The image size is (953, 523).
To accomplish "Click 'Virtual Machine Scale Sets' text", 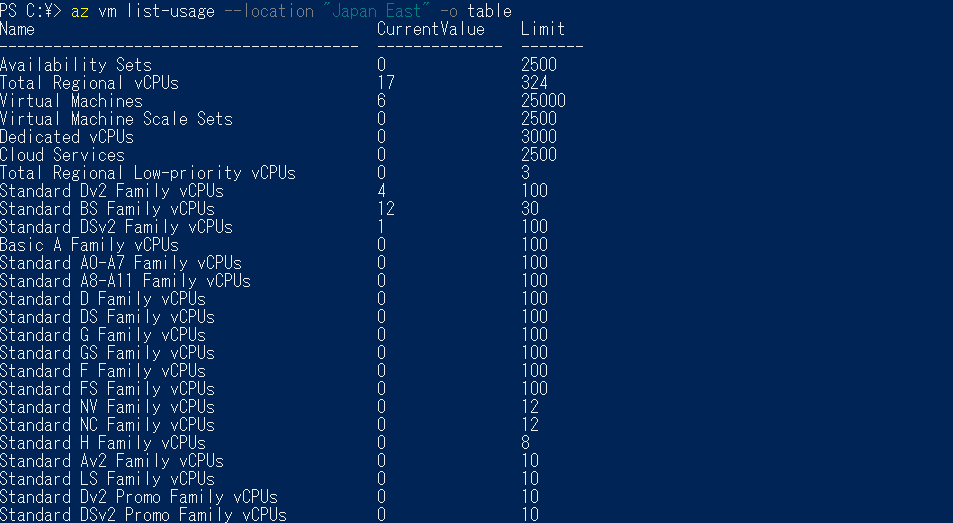I will [117, 119].
